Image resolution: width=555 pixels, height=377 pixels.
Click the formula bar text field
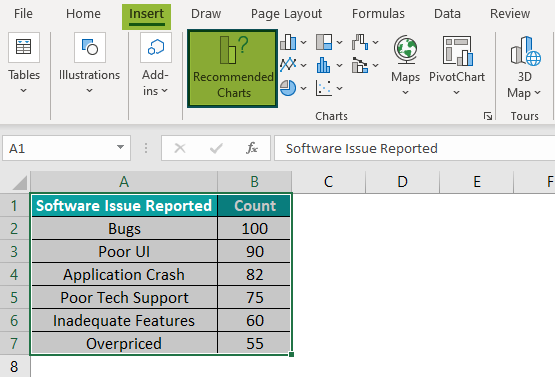pos(414,148)
